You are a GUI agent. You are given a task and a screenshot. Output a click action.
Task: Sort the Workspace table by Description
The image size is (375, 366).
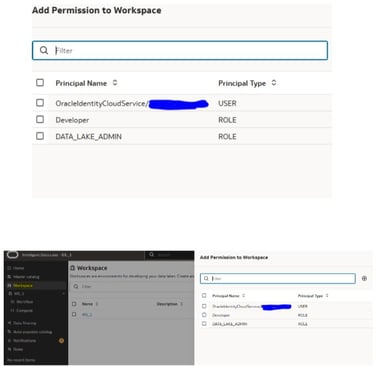[182, 304]
